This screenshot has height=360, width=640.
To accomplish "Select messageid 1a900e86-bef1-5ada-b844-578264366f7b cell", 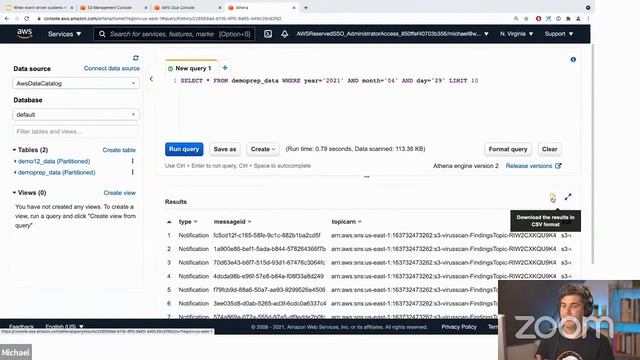I will (x=269, y=249).
